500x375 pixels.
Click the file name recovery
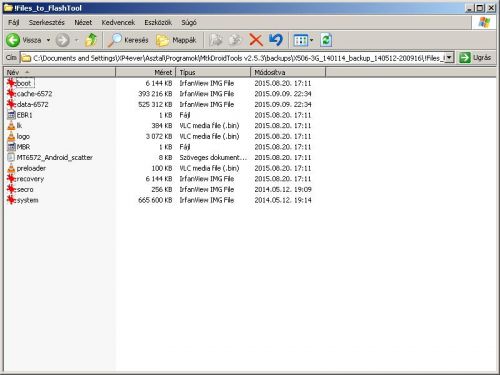point(30,179)
